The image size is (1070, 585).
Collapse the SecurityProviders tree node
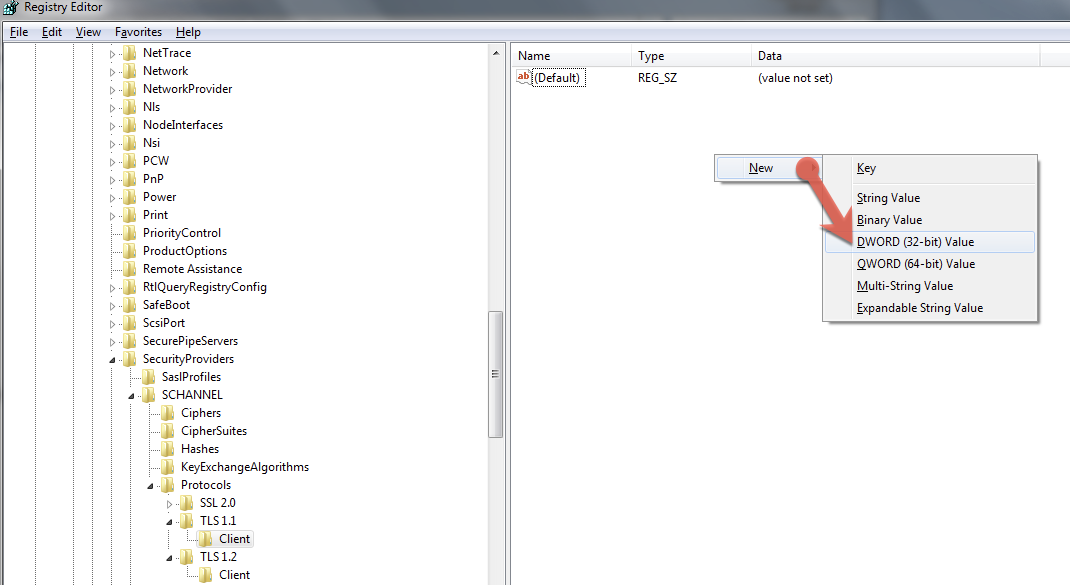pyautogui.click(x=113, y=359)
